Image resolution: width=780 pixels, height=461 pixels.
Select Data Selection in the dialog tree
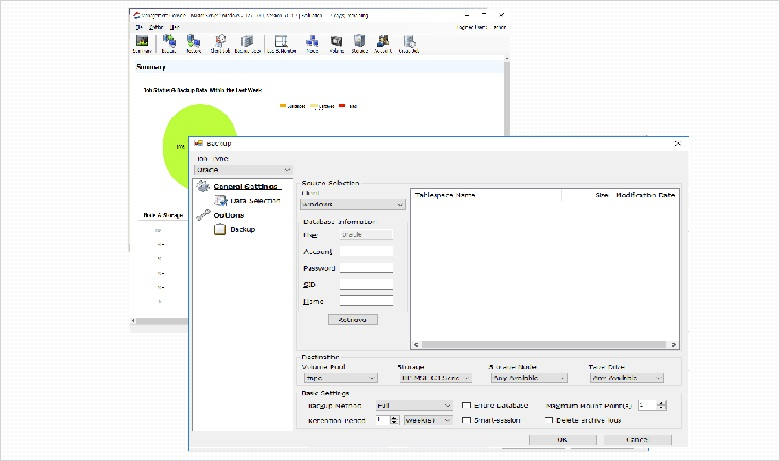tap(255, 201)
